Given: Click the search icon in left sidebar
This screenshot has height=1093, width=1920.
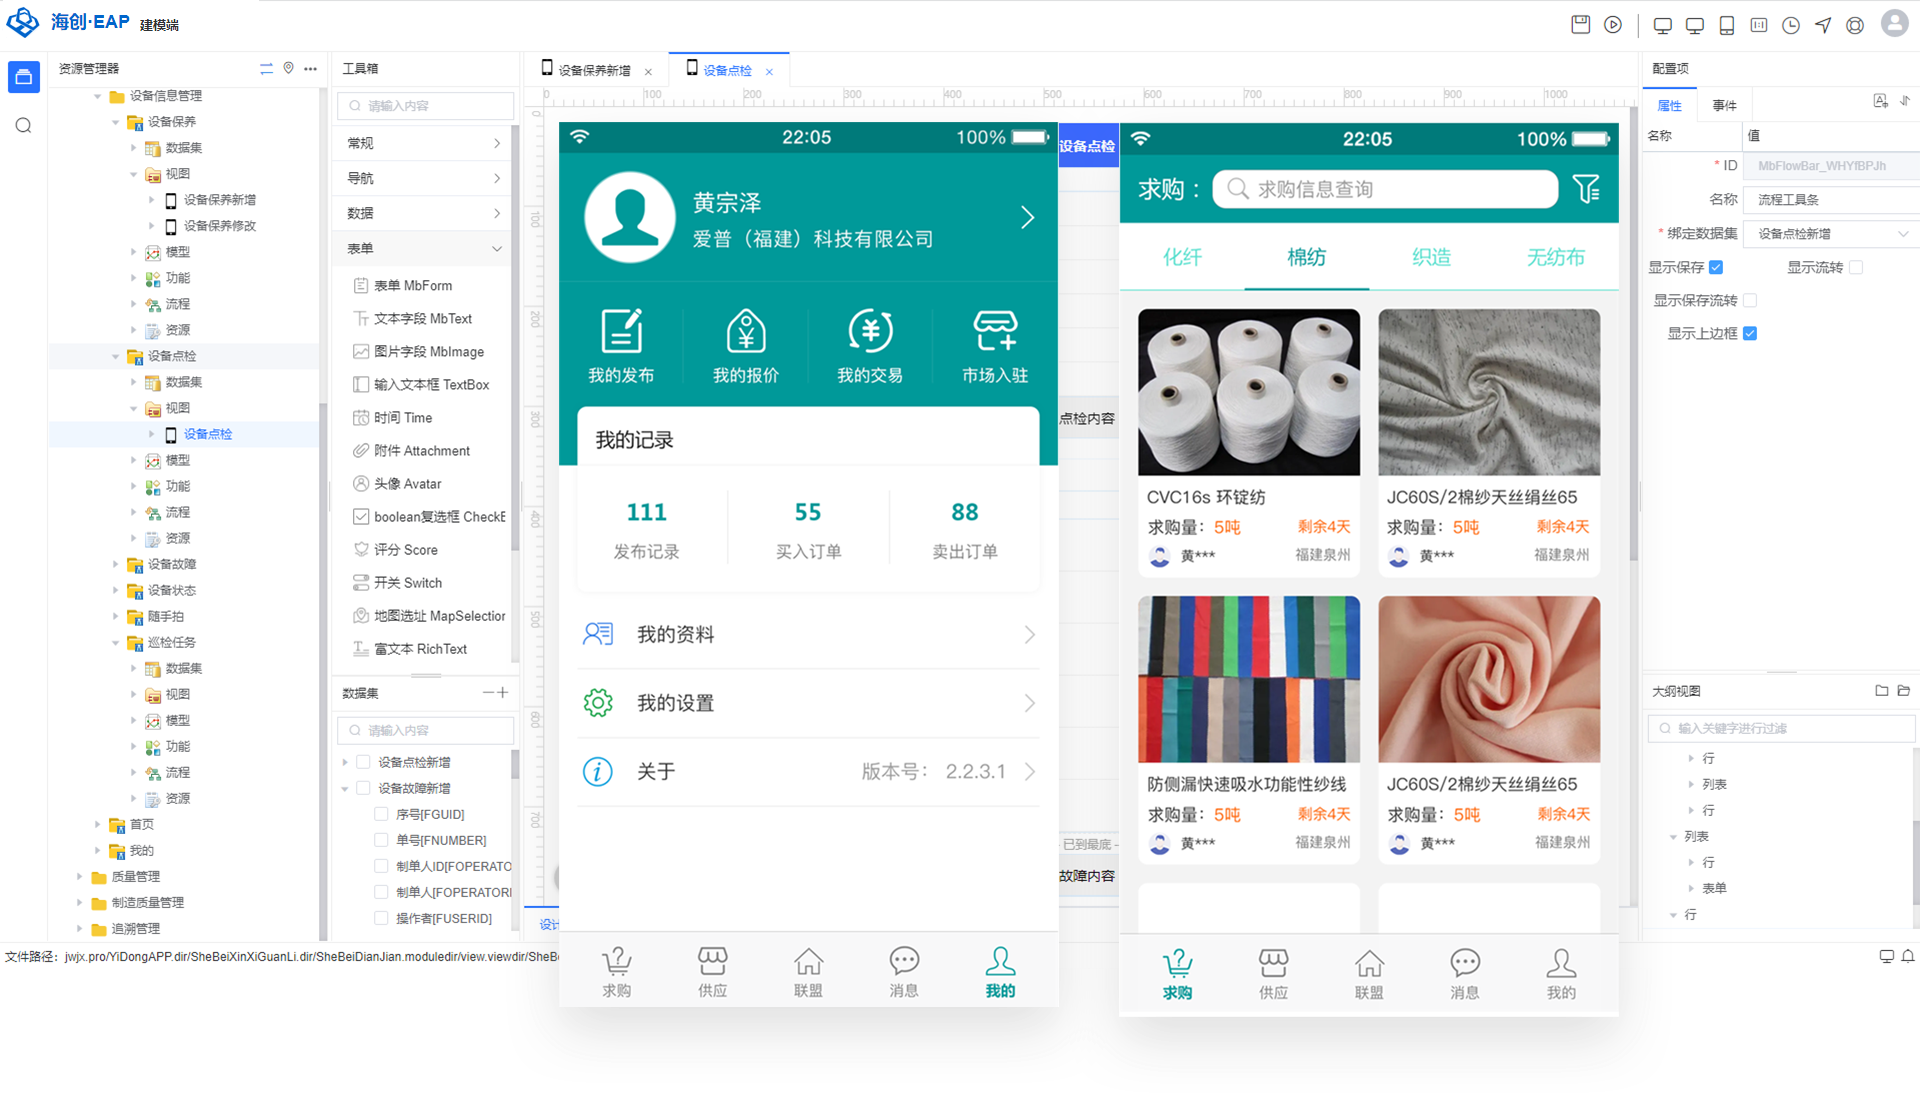Looking at the screenshot, I should coord(24,126).
